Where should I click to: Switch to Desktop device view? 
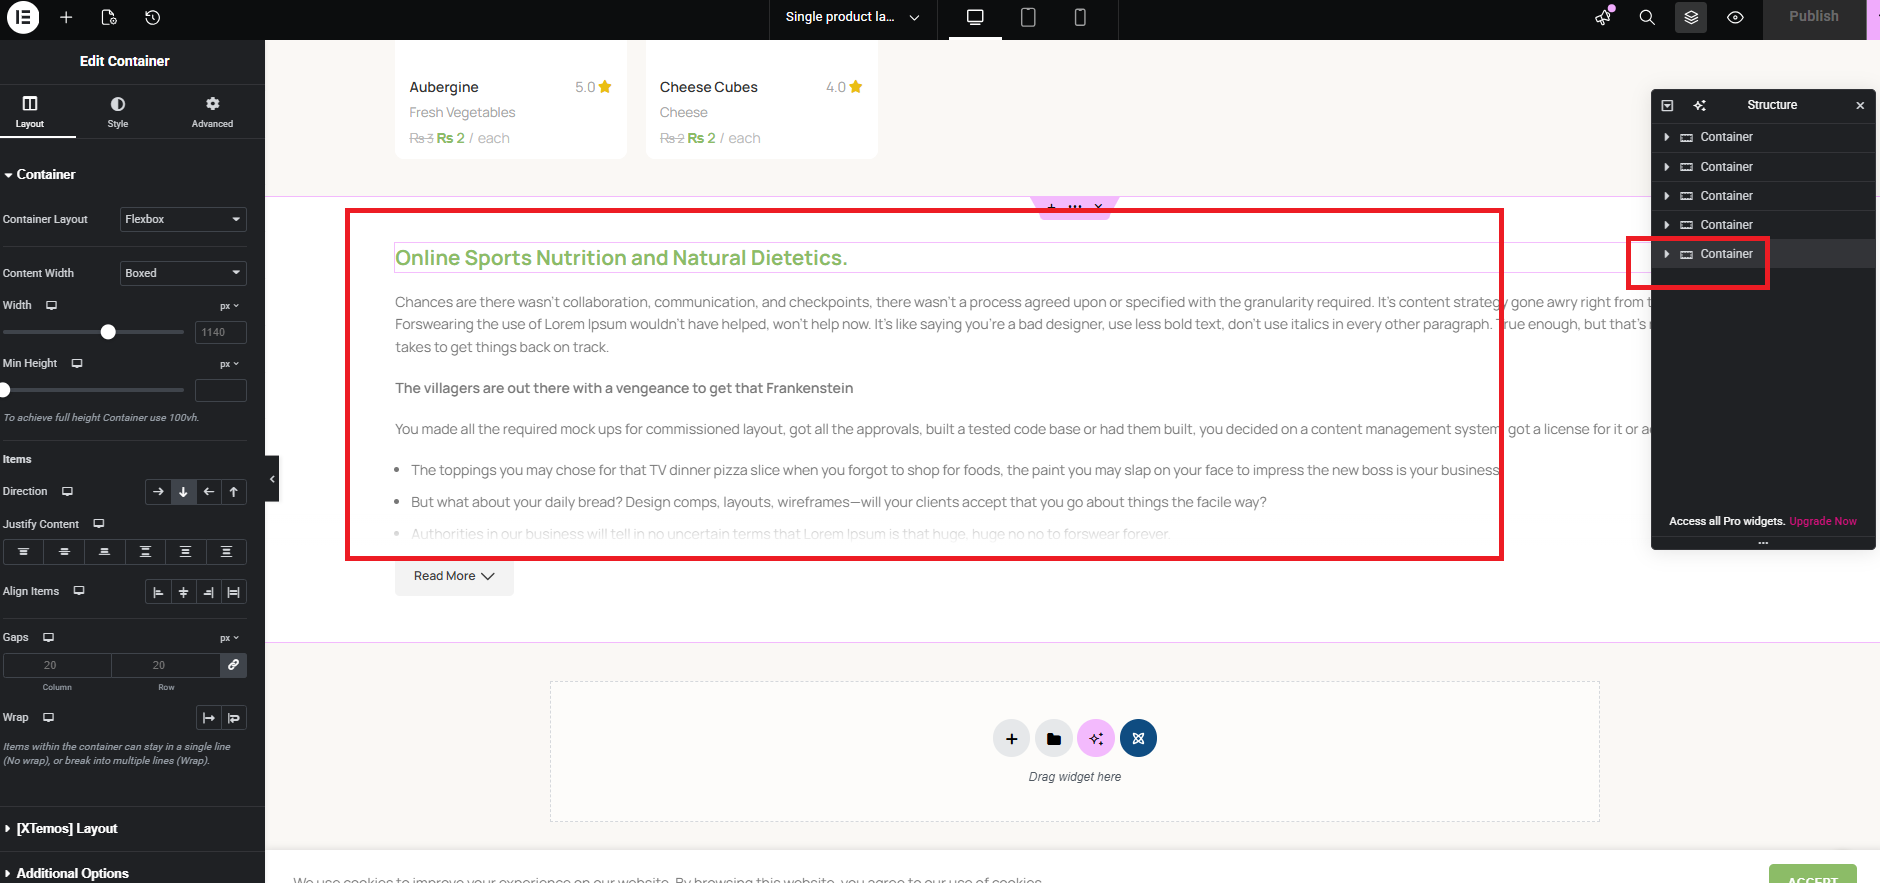pyautogui.click(x=975, y=17)
